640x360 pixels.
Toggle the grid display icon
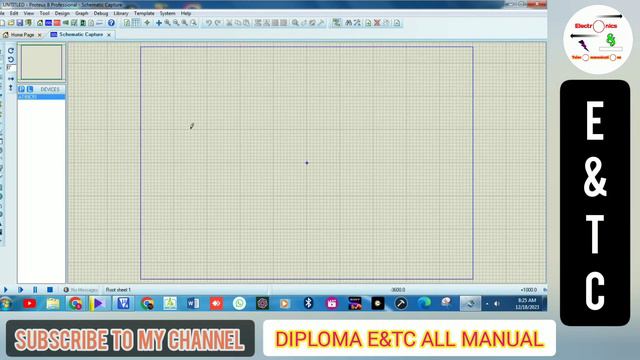coord(136,22)
